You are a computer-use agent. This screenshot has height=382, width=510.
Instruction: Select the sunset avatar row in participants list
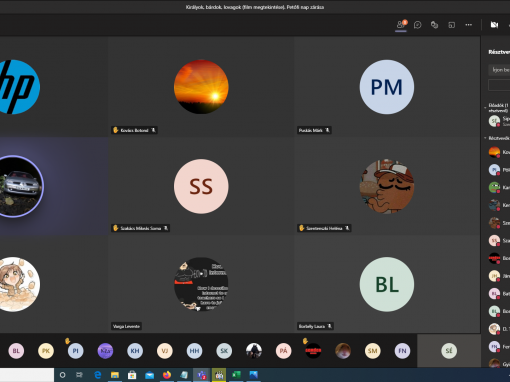(499, 152)
